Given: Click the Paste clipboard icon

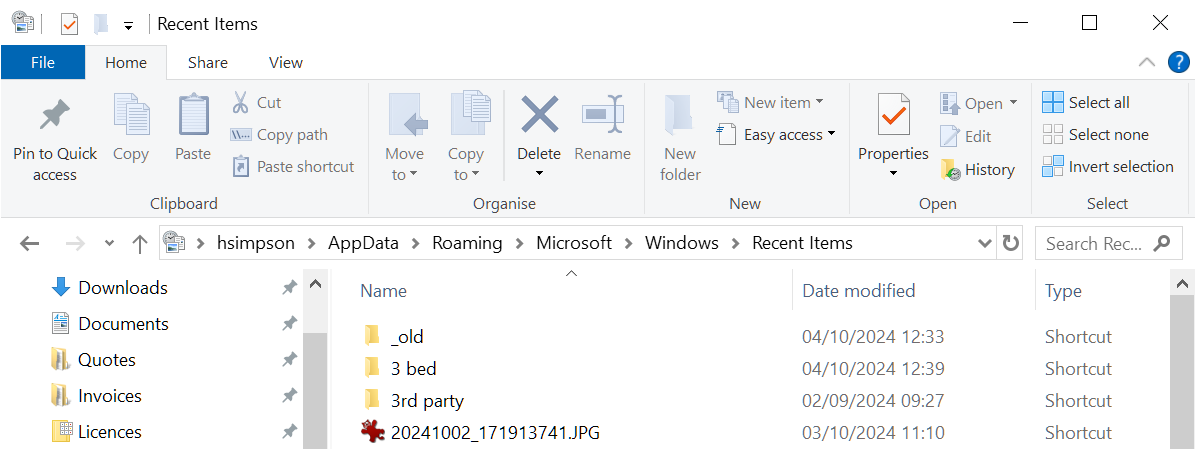Looking at the screenshot, I should click(193, 116).
